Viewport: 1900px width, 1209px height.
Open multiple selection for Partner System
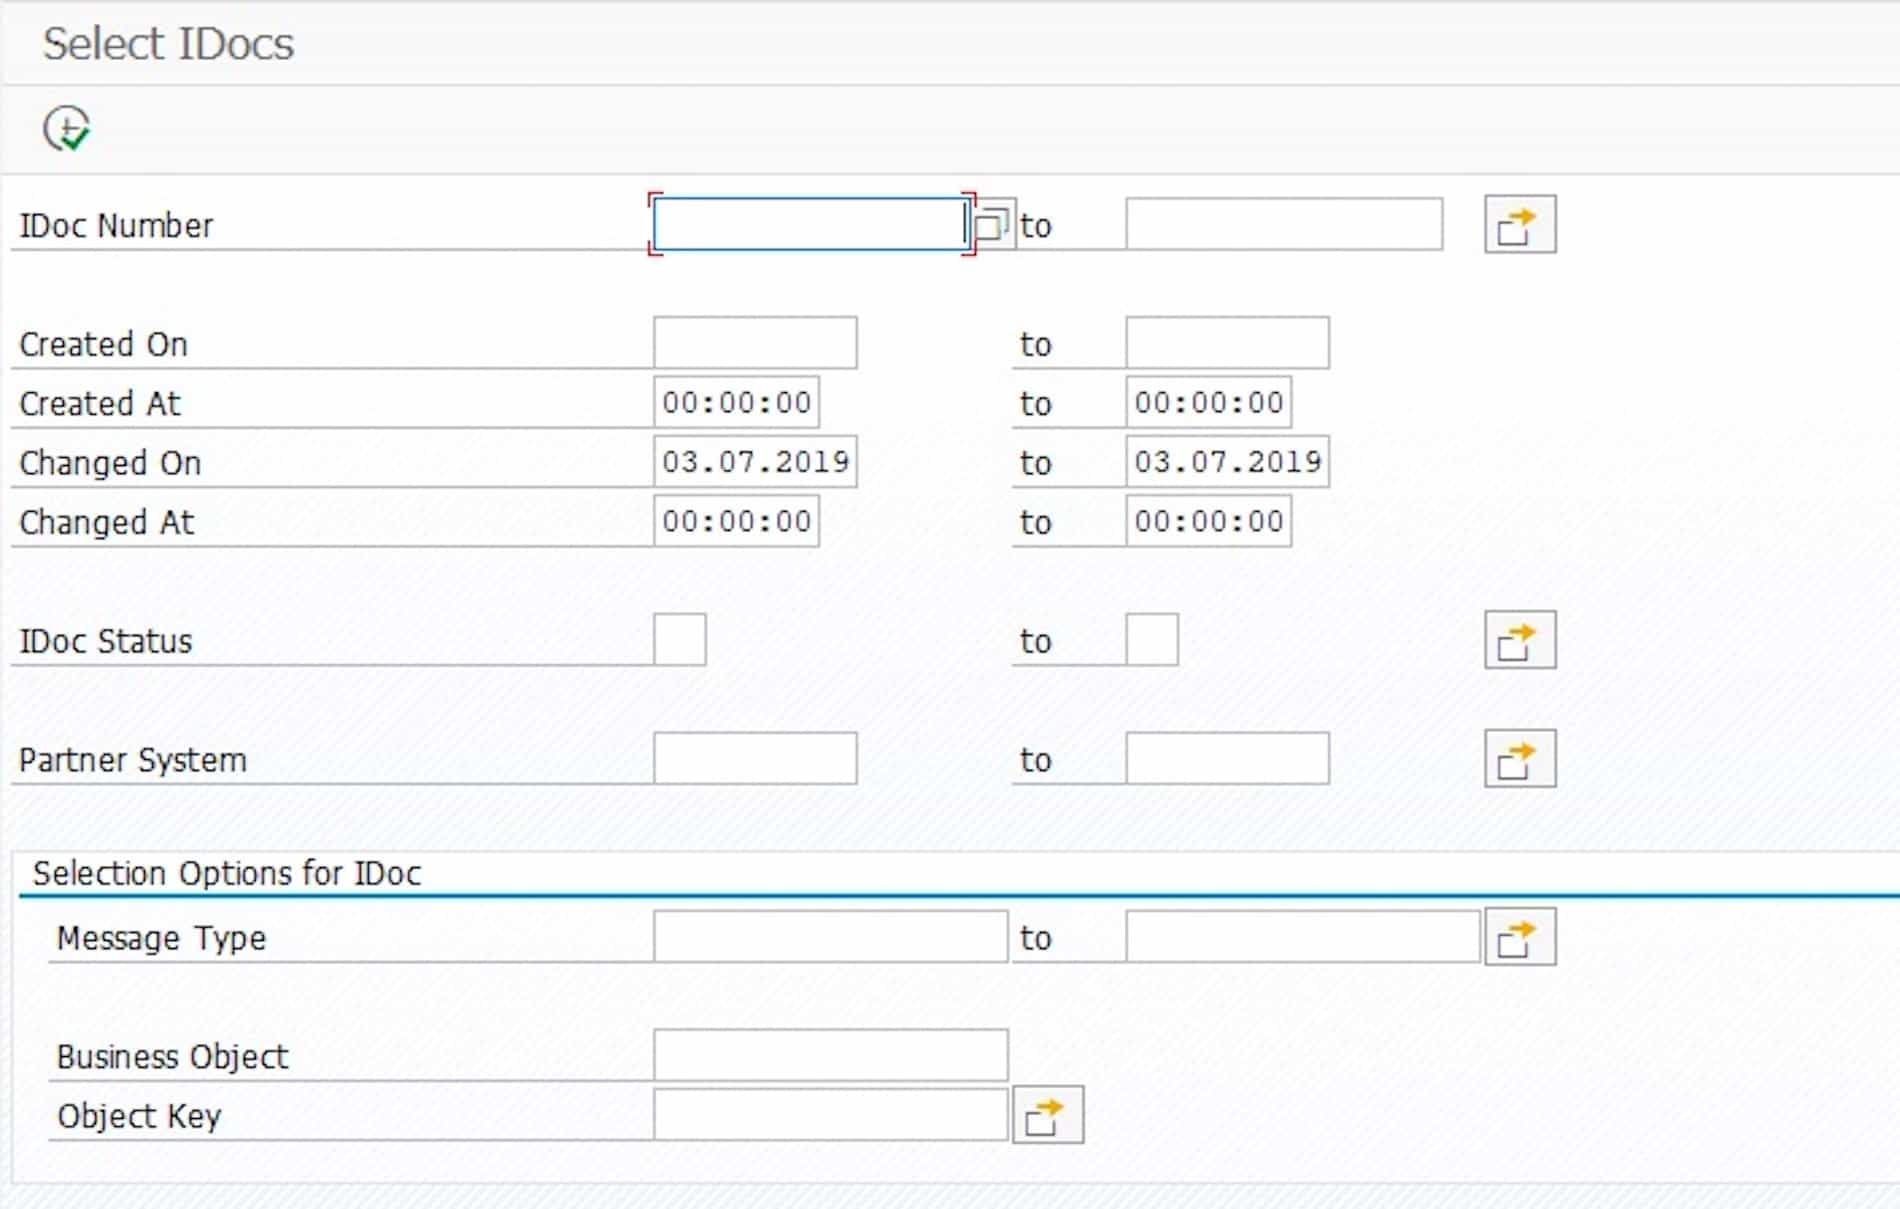tap(1519, 758)
